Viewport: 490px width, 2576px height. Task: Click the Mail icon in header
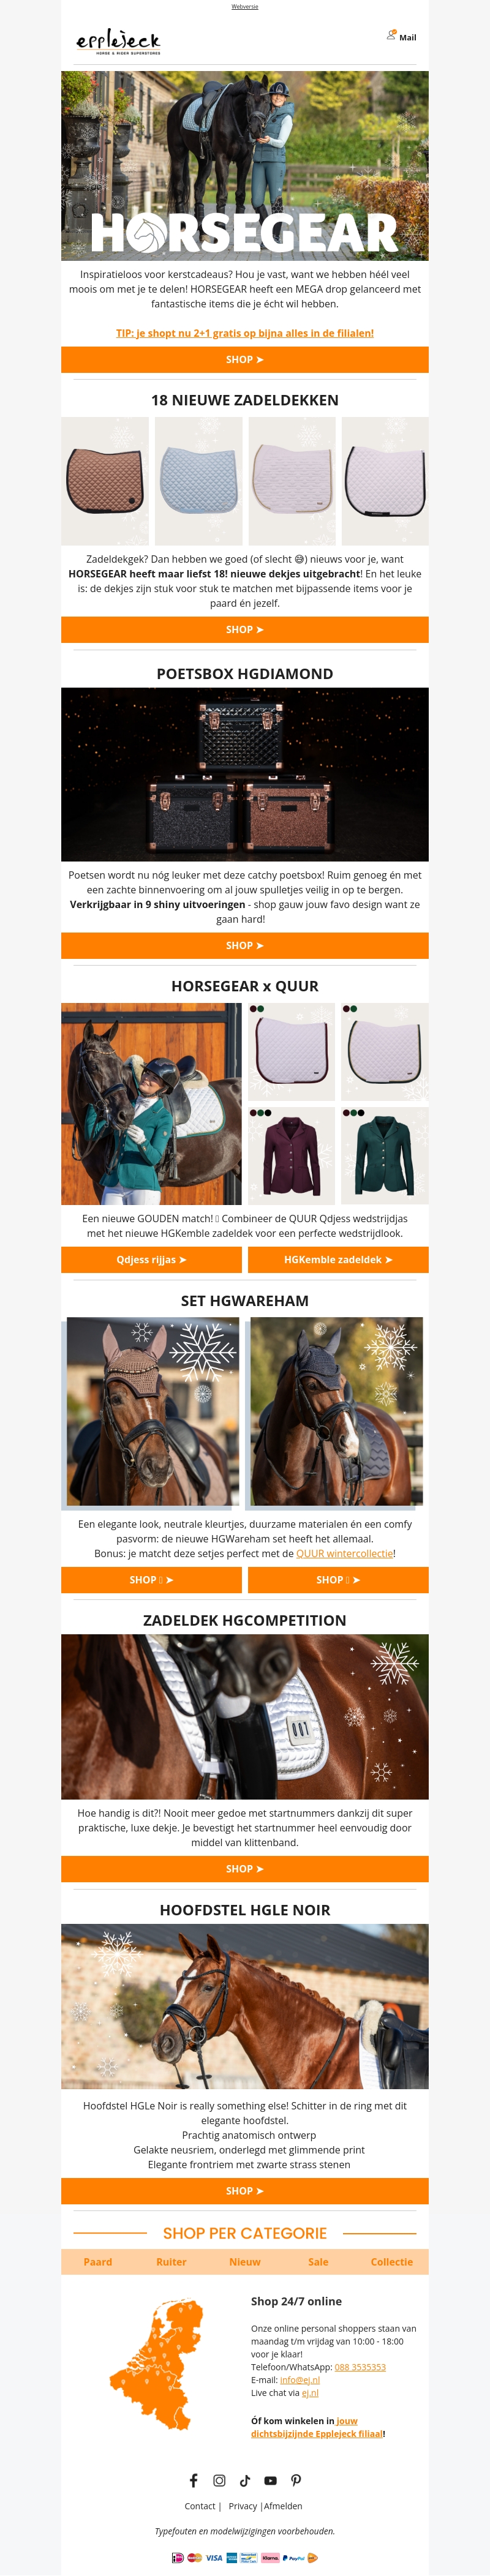(x=392, y=35)
